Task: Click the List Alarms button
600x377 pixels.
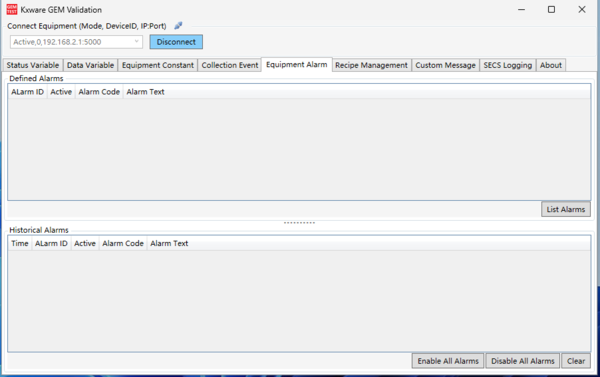Action: [566, 209]
